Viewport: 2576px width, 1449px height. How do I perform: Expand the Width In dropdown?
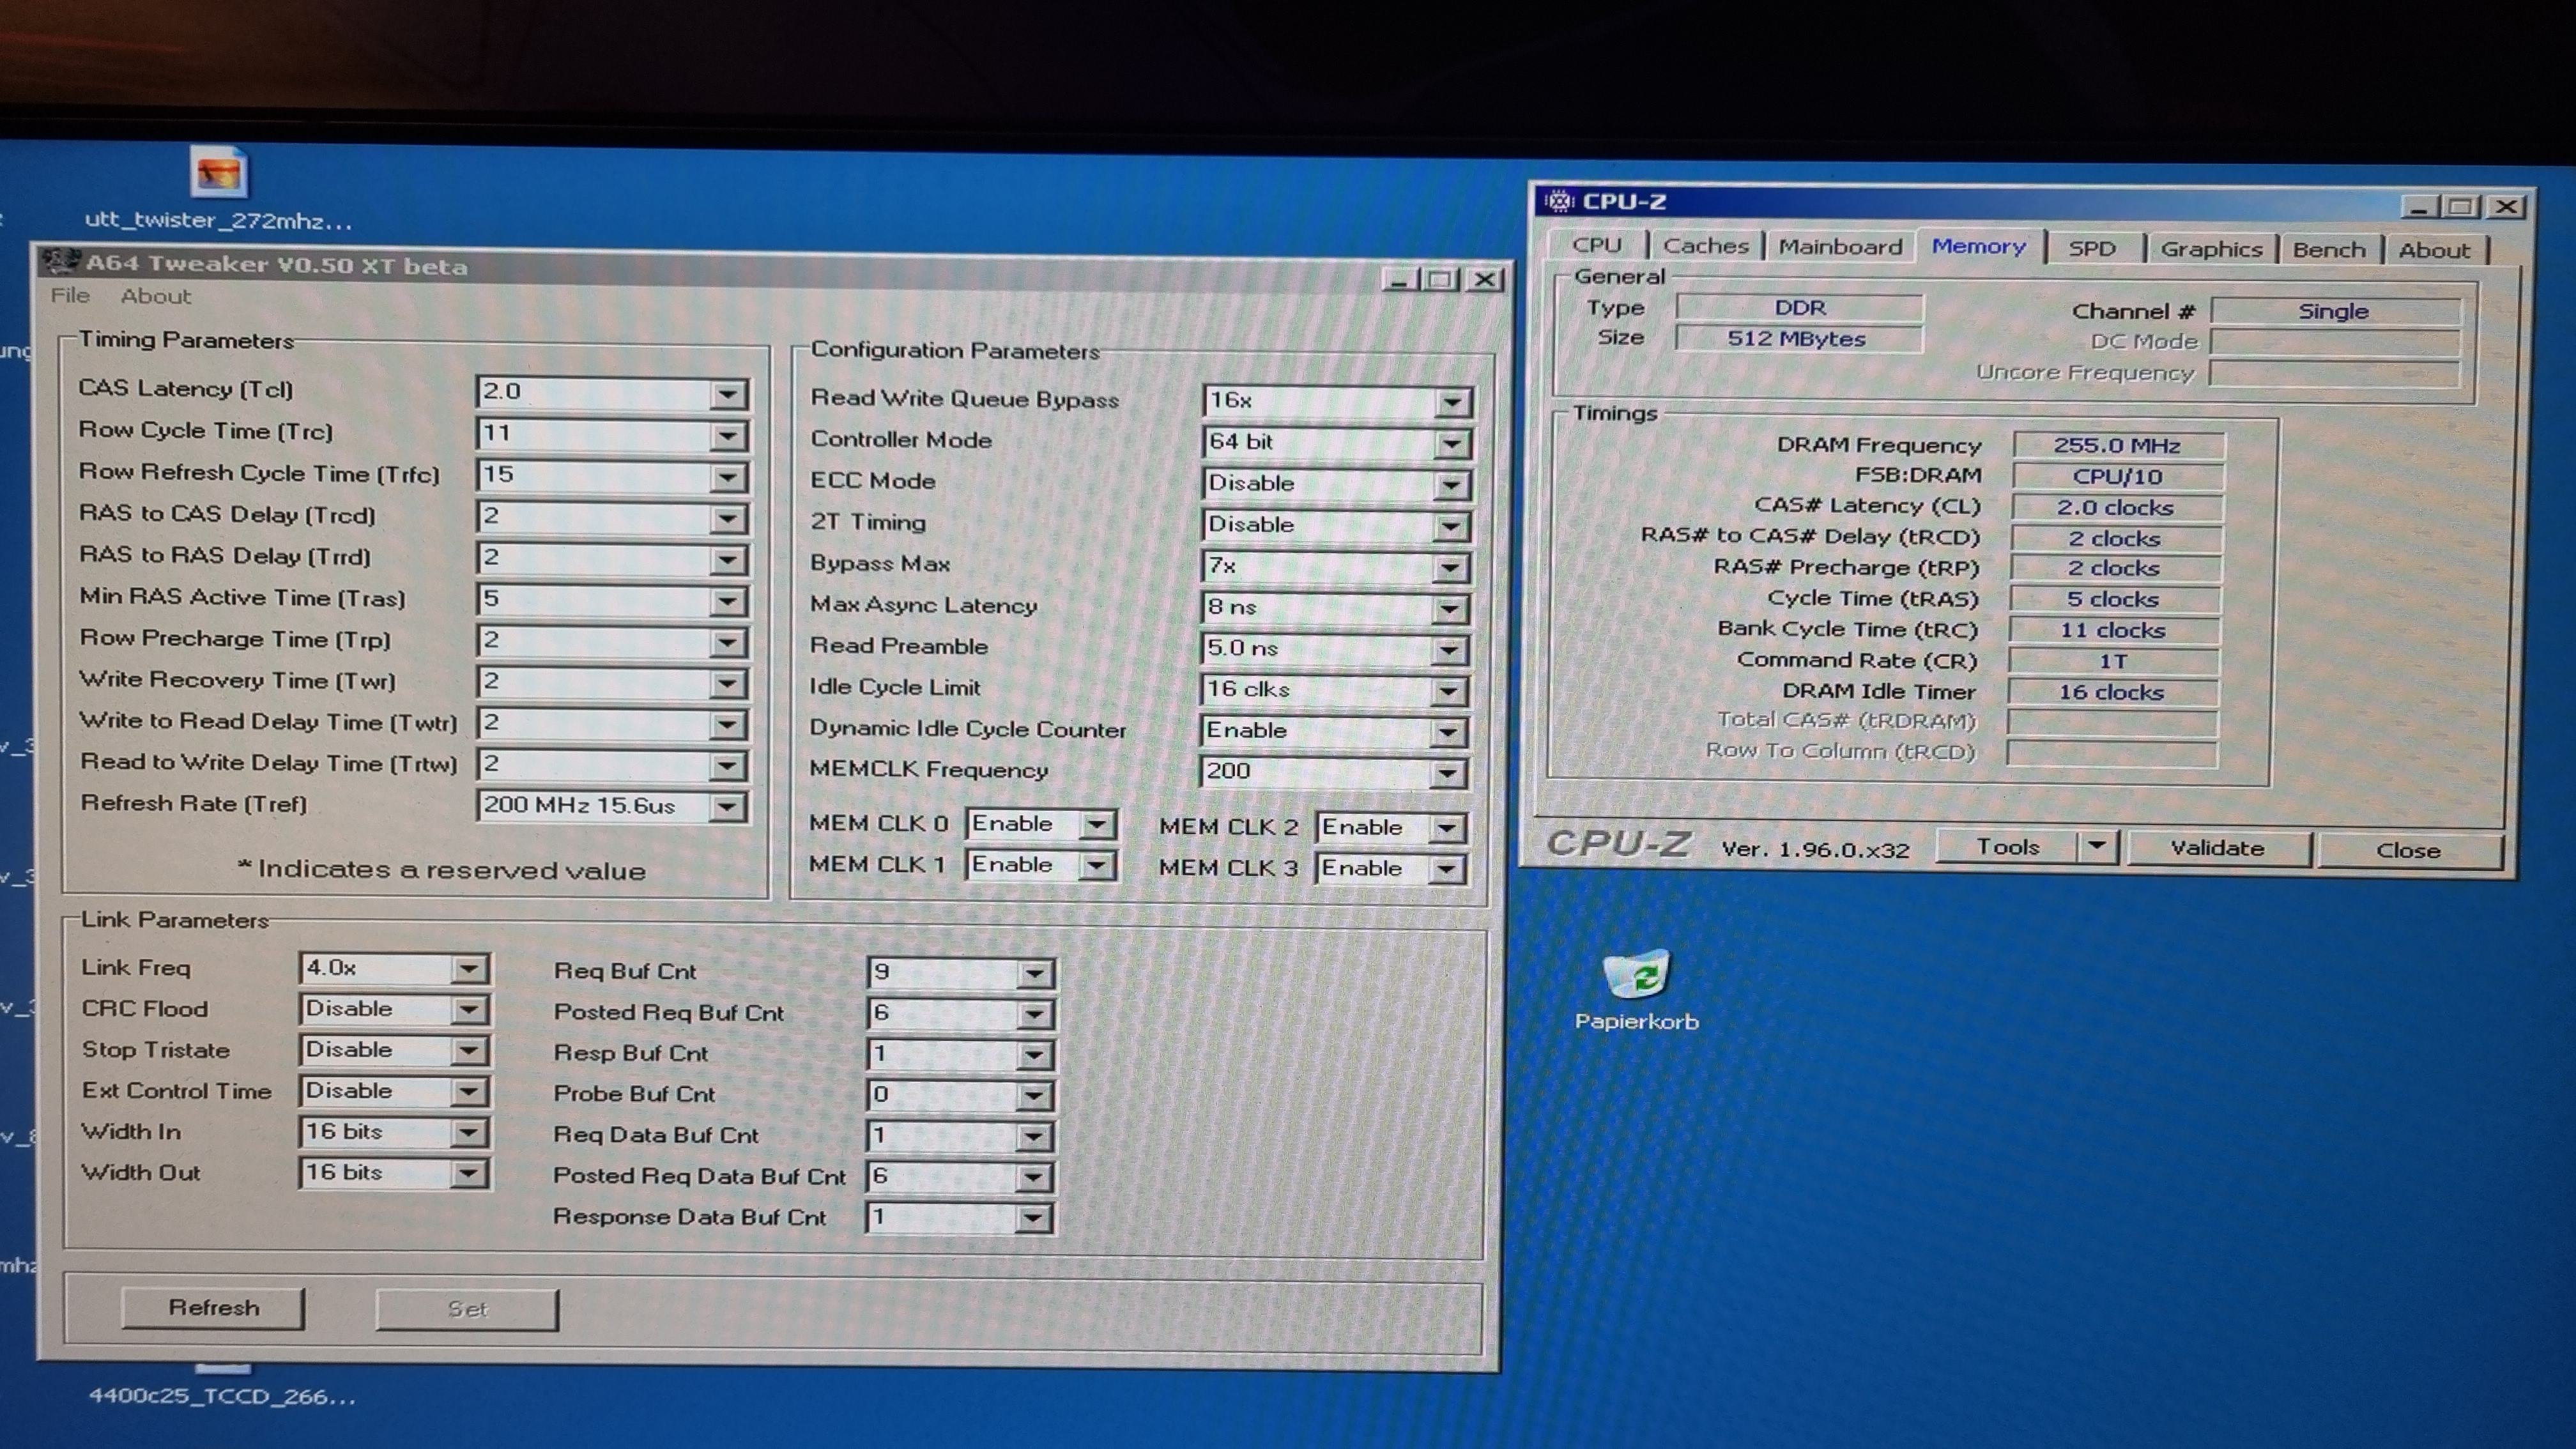pos(468,1132)
